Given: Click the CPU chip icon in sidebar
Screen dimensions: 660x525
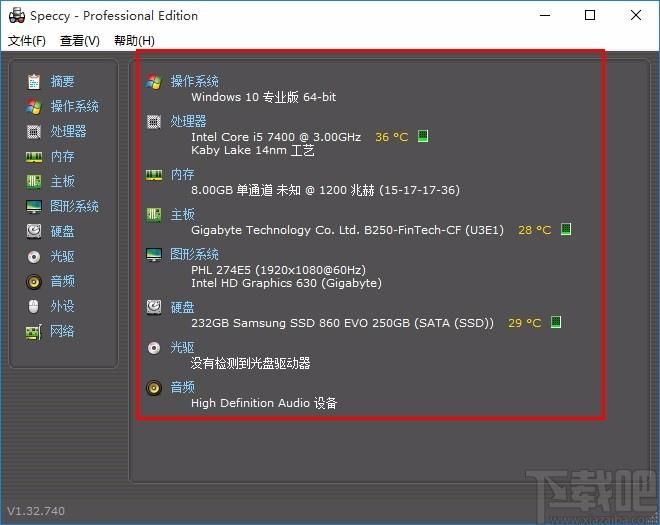Looking at the screenshot, I should [34, 132].
